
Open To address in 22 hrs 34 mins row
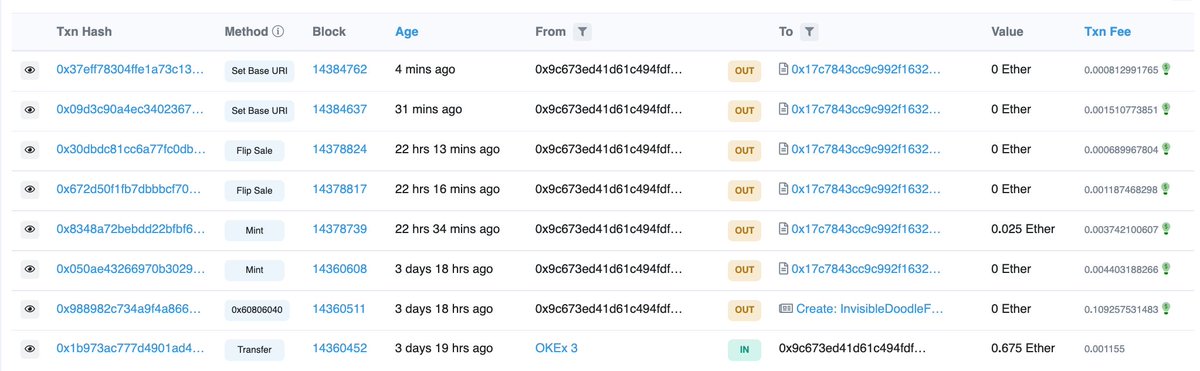(x=866, y=229)
